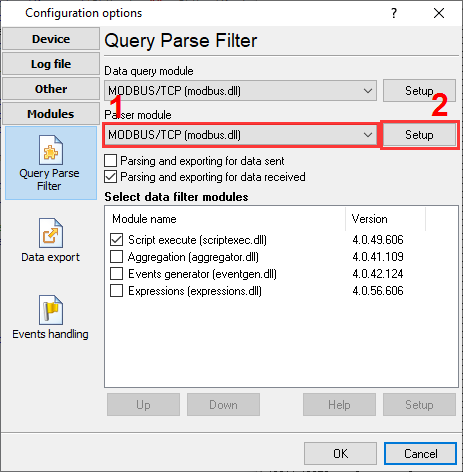This screenshot has width=463, height=472.
Task: Click Setup next to Data query module
Action: click(x=419, y=91)
